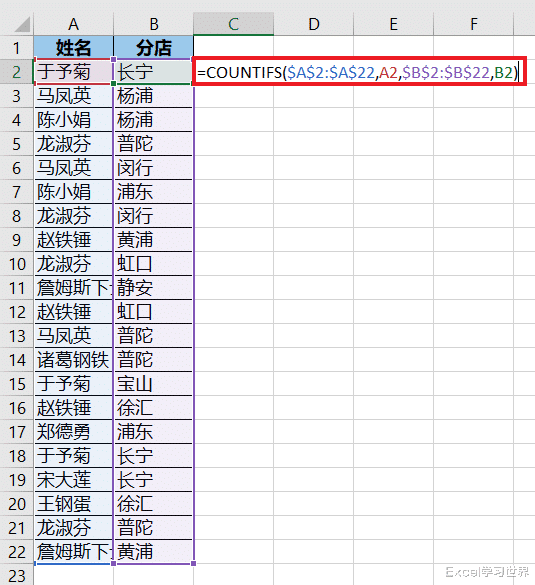The image size is (535, 585).
Task: Select cell A14 诸葛钢铁
Action: pos(73,360)
